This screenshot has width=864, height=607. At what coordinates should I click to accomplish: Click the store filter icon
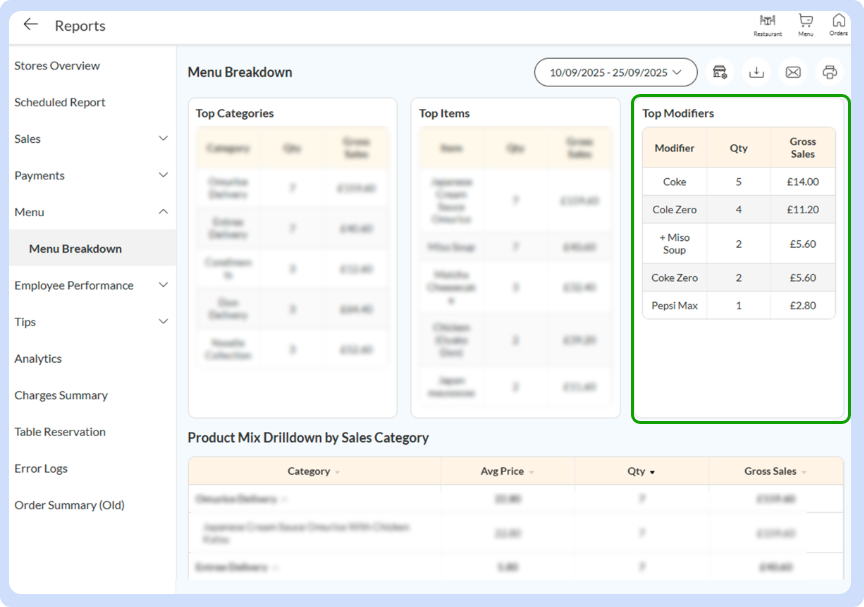(720, 72)
